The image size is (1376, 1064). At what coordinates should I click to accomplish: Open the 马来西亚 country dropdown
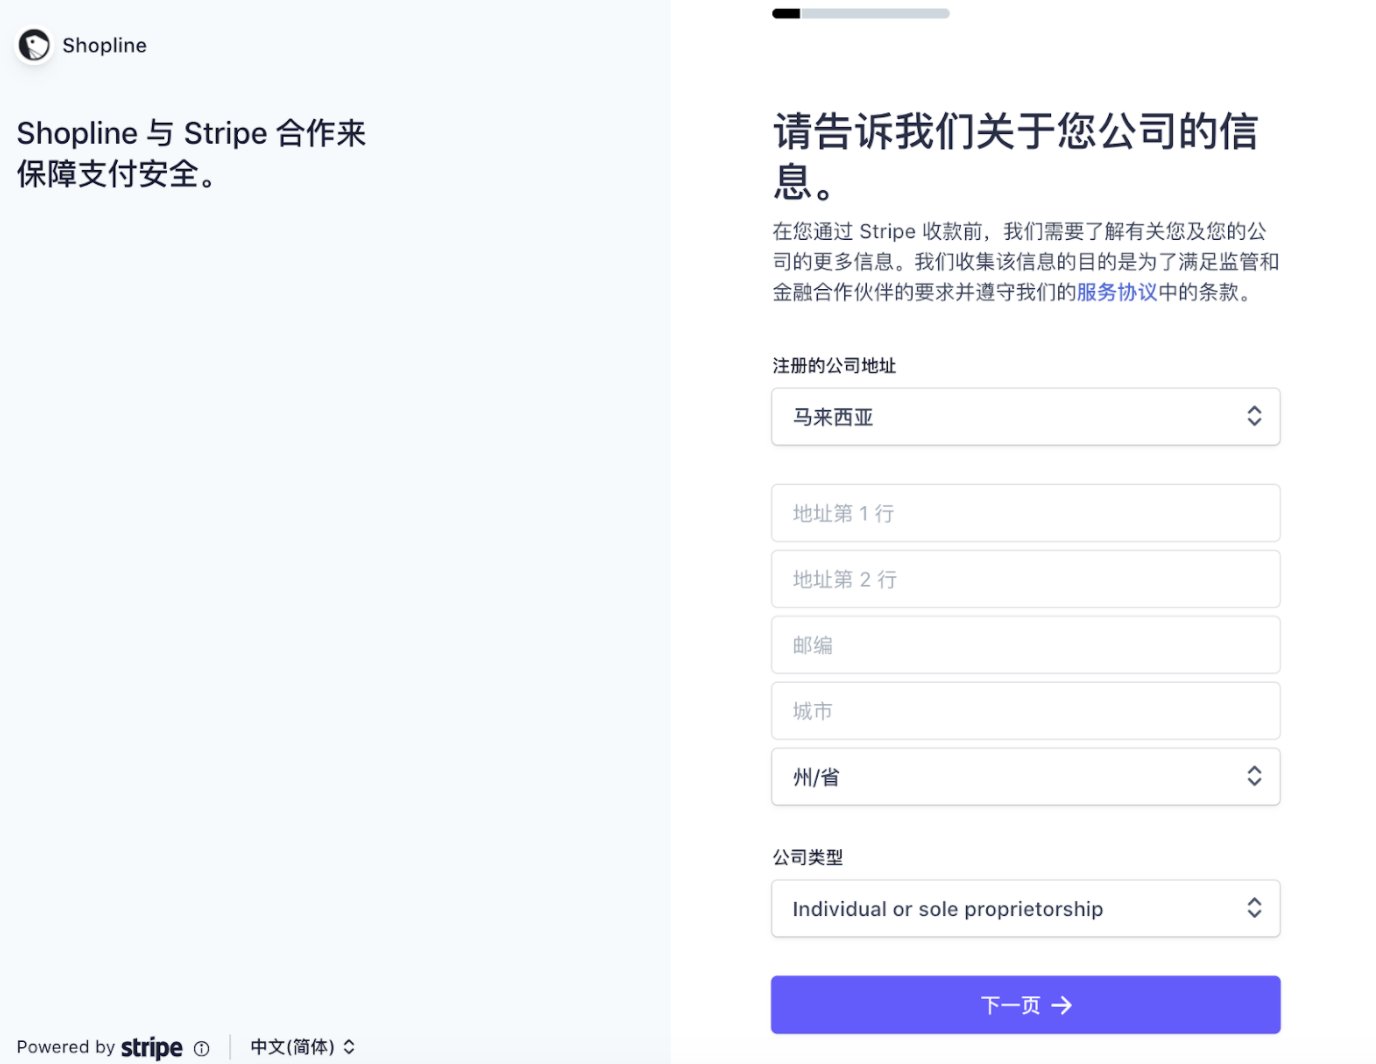[1025, 417]
